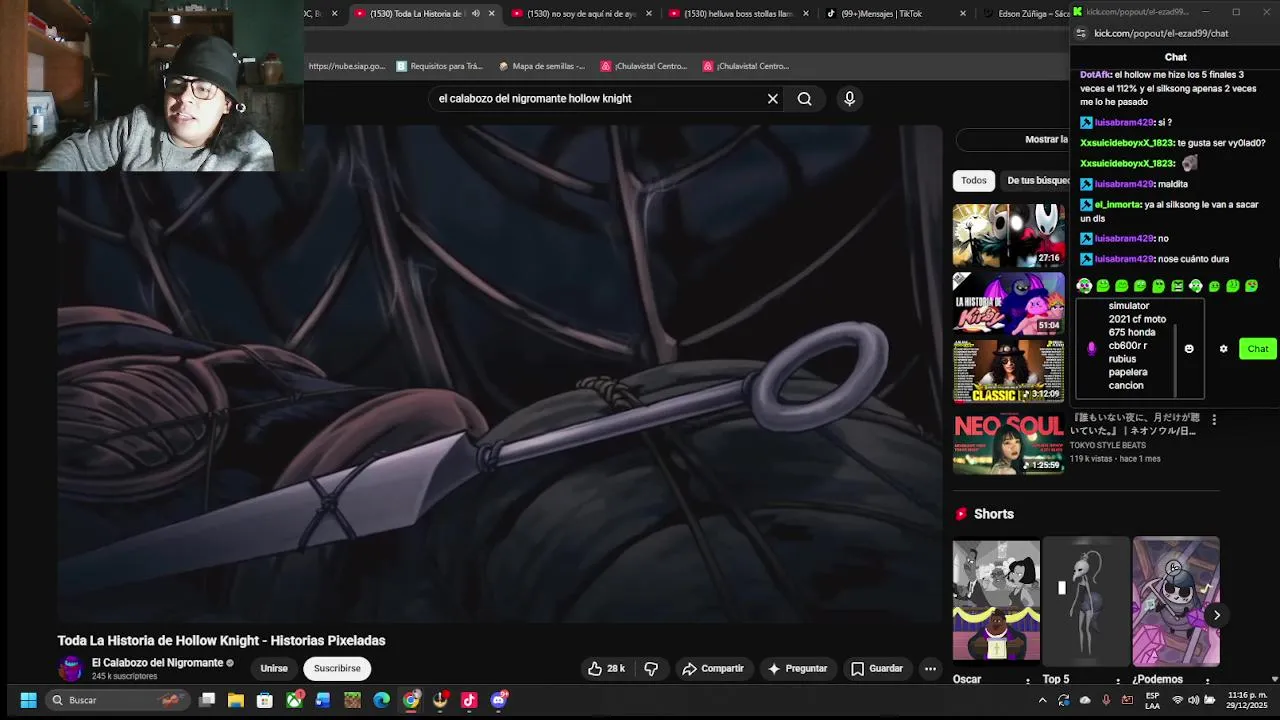Select the De tus búsquedas chip
The height and width of the screenshot is (720, 1280).
tap(1035, 181)
